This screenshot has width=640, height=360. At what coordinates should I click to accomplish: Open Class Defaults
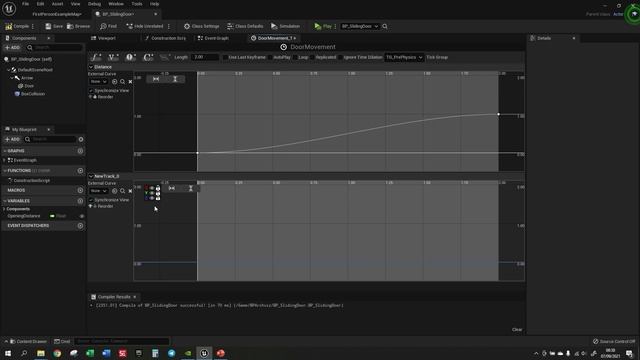tap(245, 26)
